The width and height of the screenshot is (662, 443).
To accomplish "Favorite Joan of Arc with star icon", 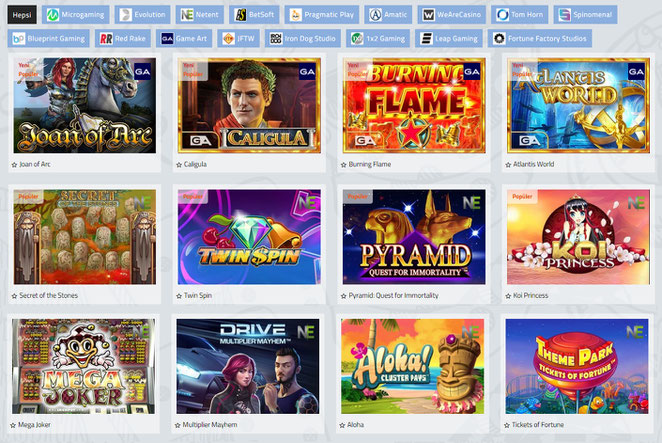I will coord(14,165).
